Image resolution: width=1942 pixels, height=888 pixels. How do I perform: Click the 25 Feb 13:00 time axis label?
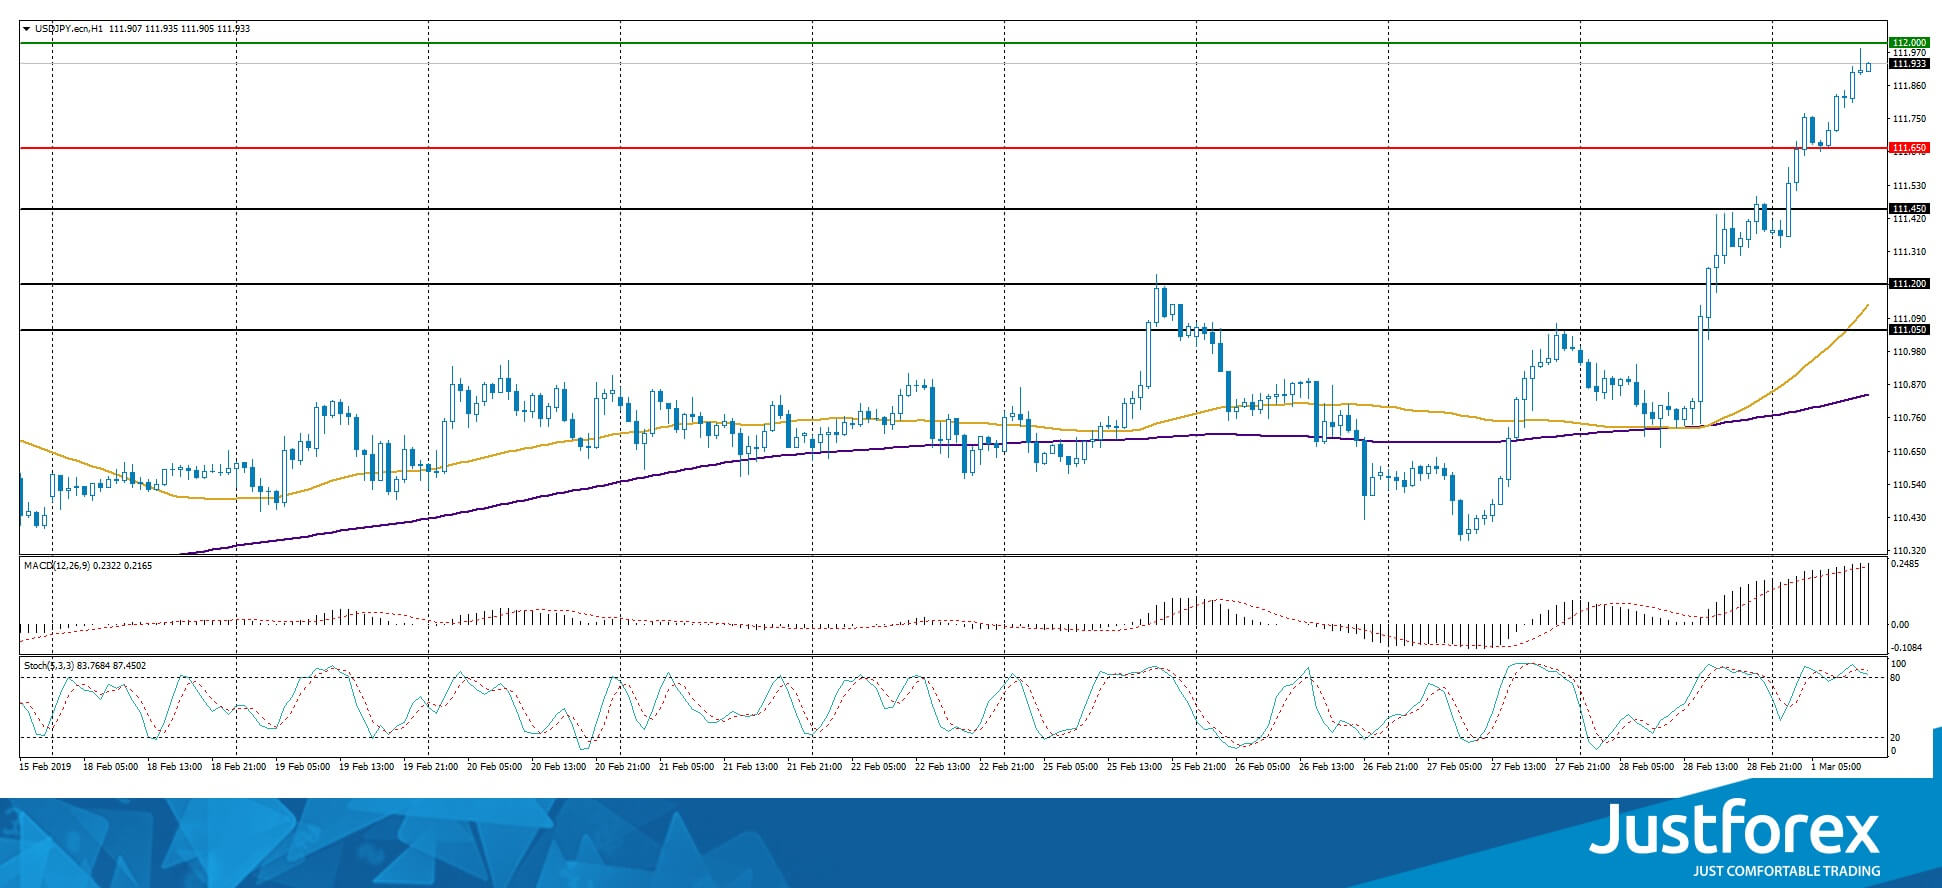(1134, 767)
